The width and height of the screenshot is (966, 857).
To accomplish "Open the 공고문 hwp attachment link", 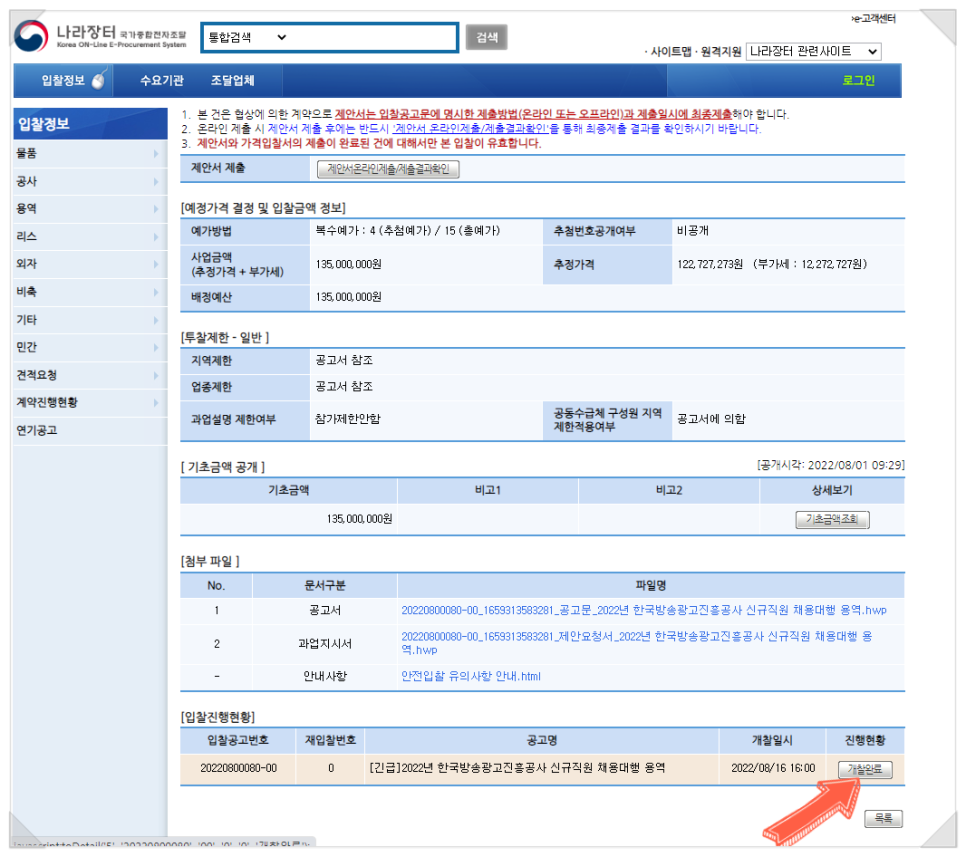I will coord(644,610).
